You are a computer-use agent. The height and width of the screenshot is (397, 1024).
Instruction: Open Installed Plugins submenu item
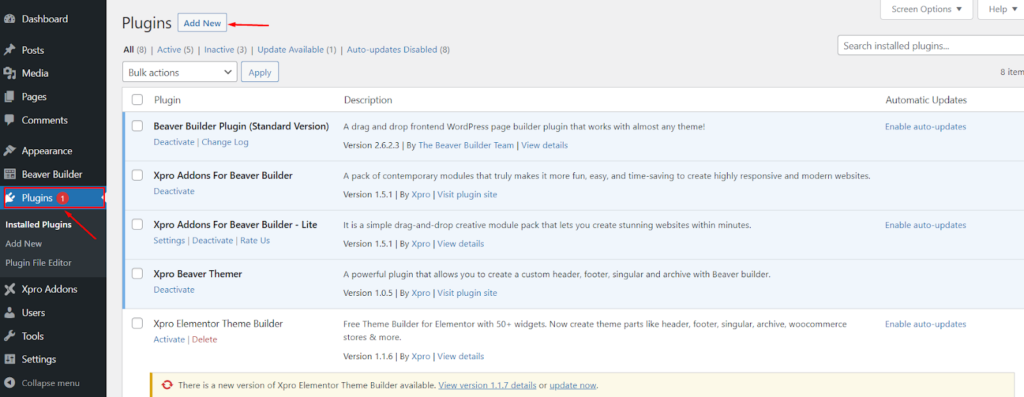click(x=38, y=225)
